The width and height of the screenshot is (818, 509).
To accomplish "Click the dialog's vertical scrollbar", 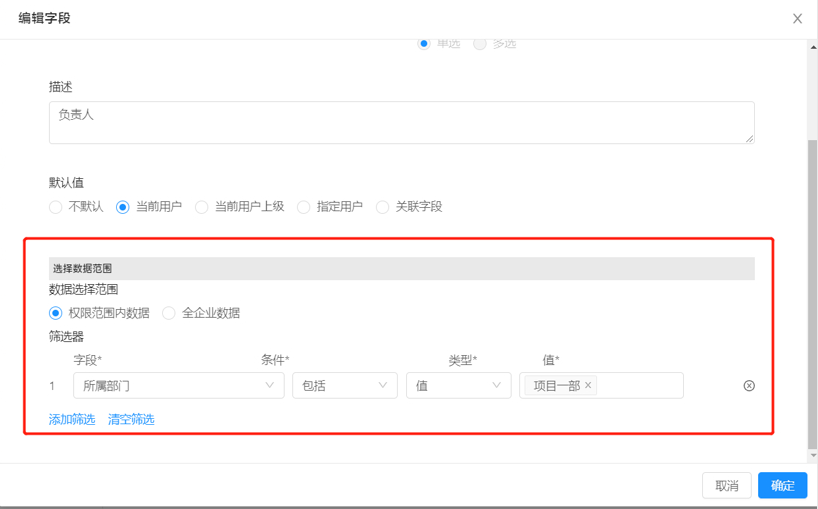I will [x=812, y=290].
